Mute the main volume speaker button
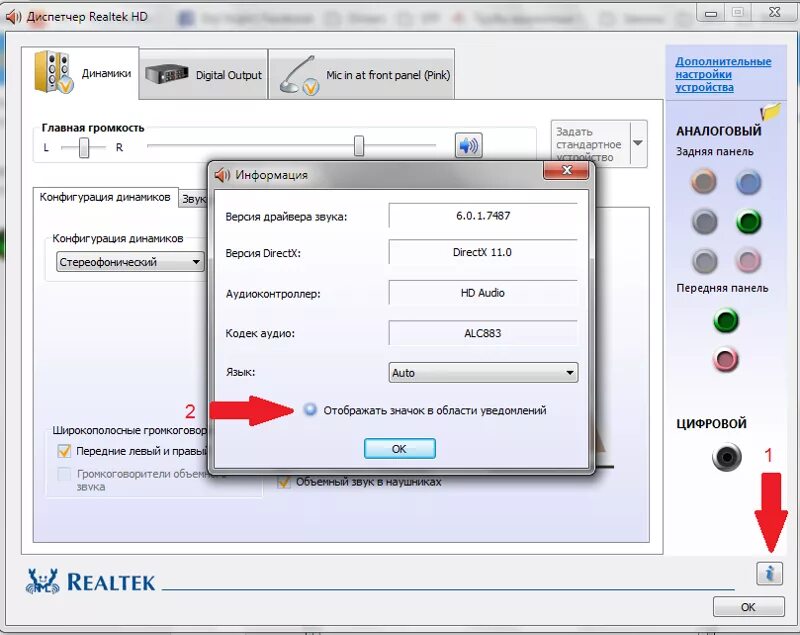The height and width of the screenshot is (635, 800). pos(468,146)
